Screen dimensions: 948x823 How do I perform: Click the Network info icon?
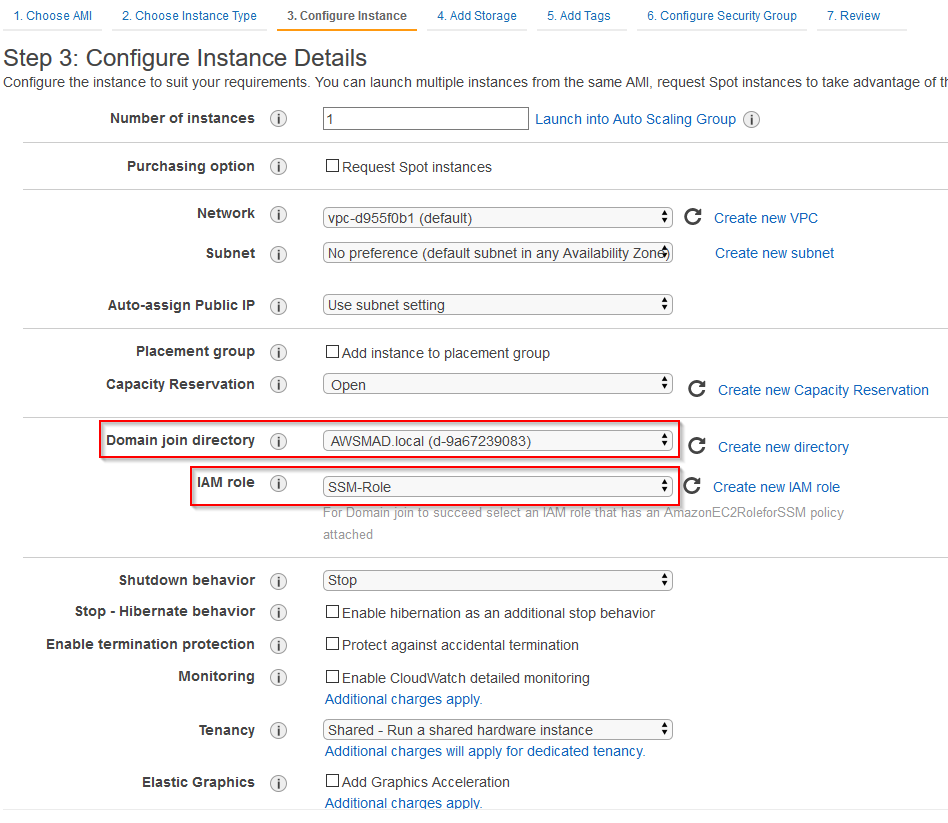pos(278,213)
